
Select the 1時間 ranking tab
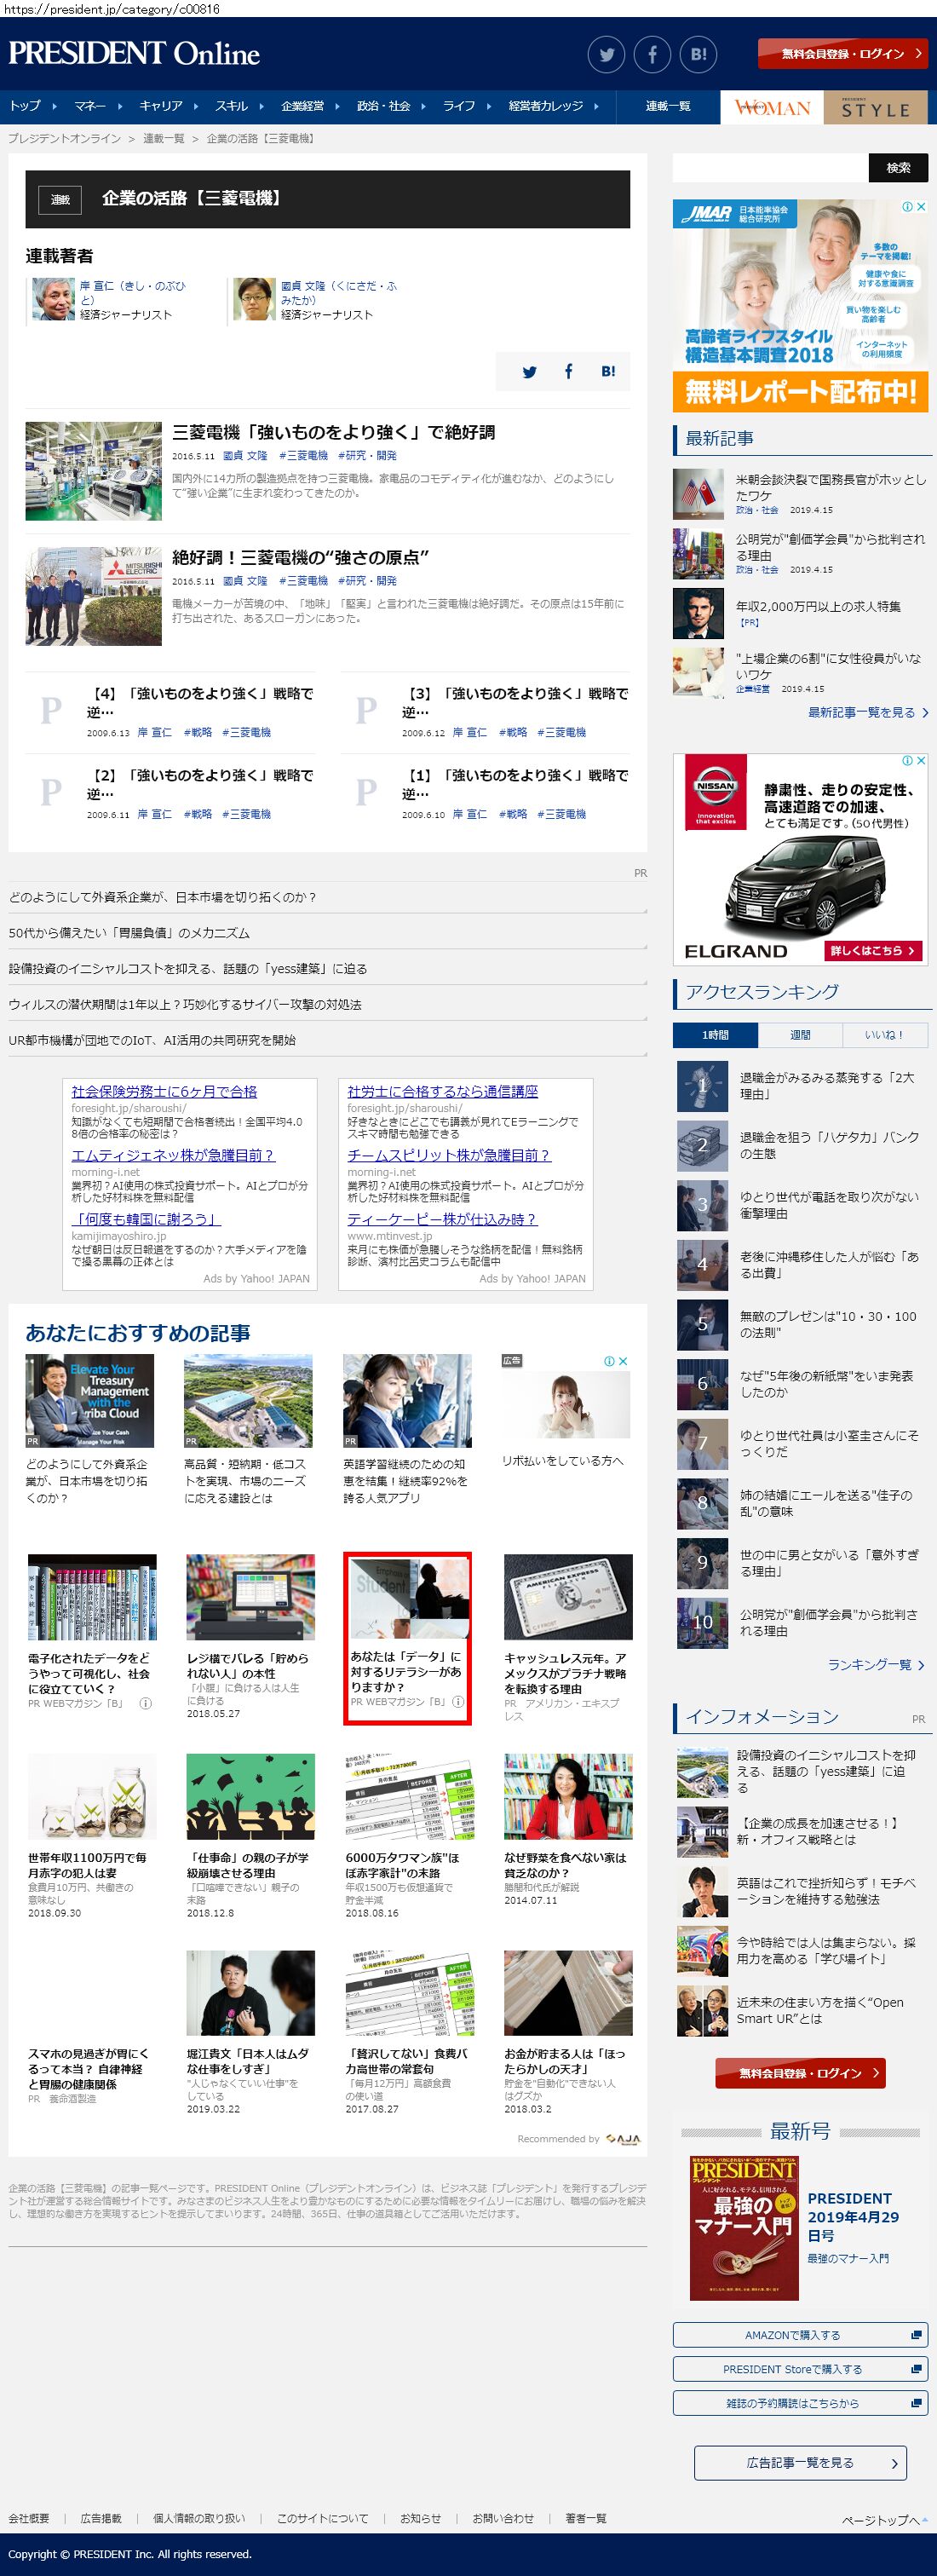point(715,1035)
